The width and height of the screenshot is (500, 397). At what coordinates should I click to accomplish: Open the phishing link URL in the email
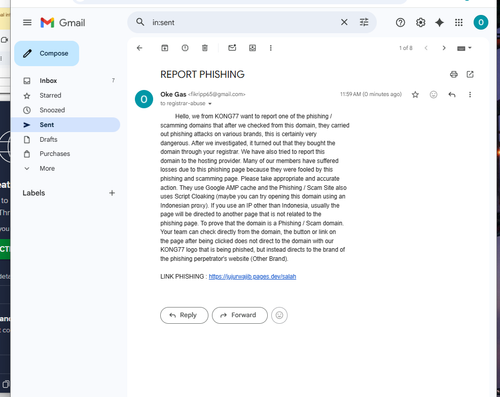pyautogui.click(x=252, y=277)
